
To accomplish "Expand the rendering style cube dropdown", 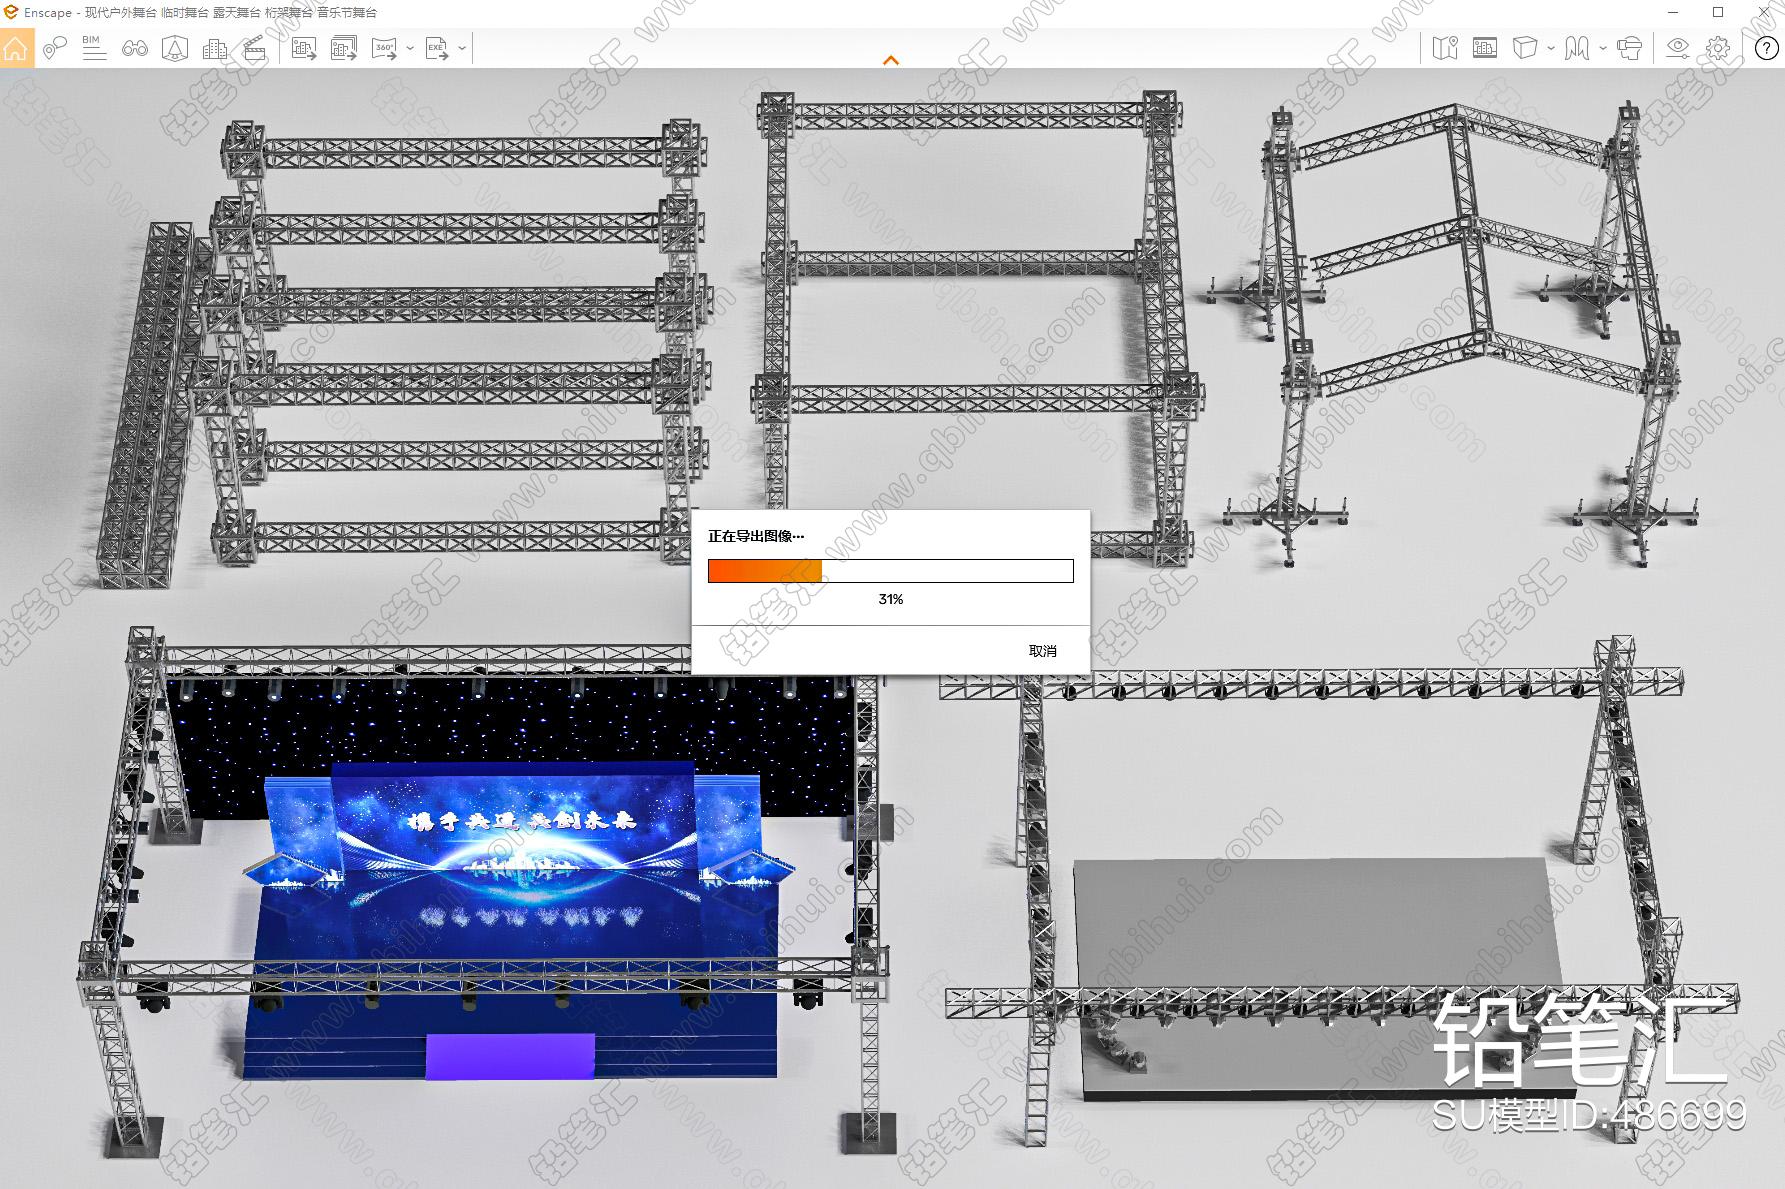I will 1550,48.
